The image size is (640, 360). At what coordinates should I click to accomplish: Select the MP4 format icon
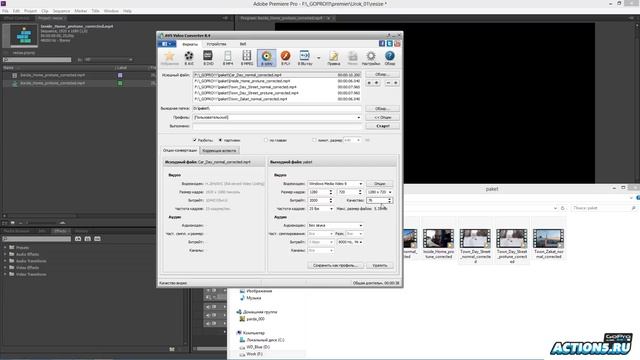pyautogui.click(x=228, y=58)
